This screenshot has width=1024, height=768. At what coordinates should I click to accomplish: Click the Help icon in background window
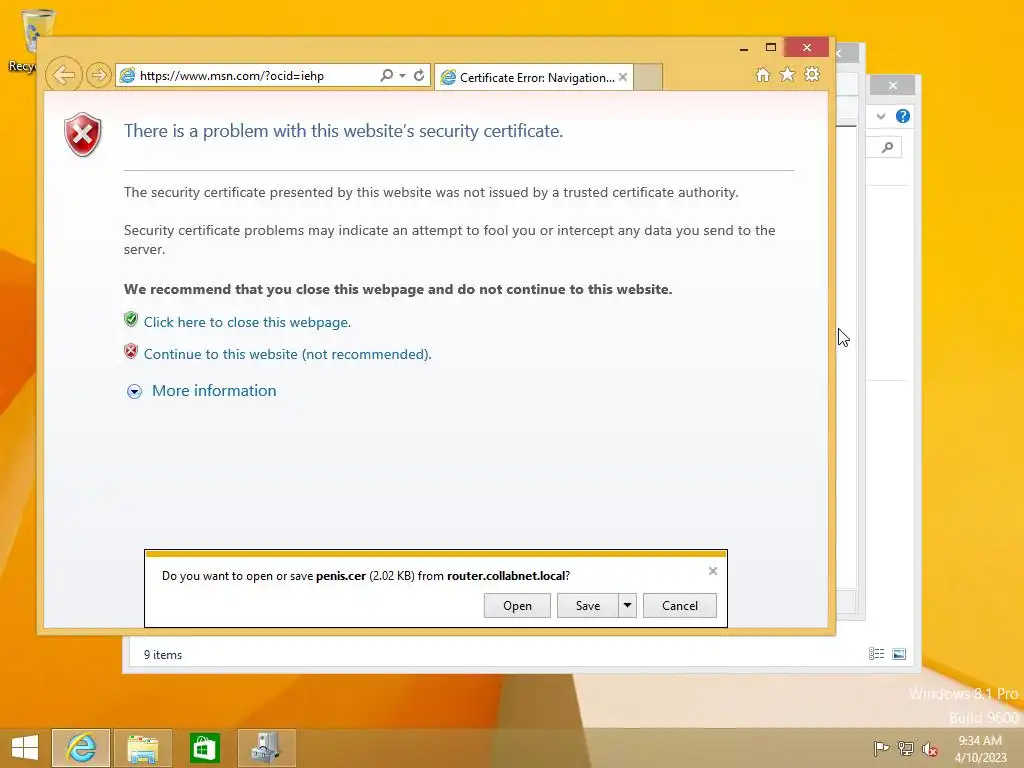point(903,116)
